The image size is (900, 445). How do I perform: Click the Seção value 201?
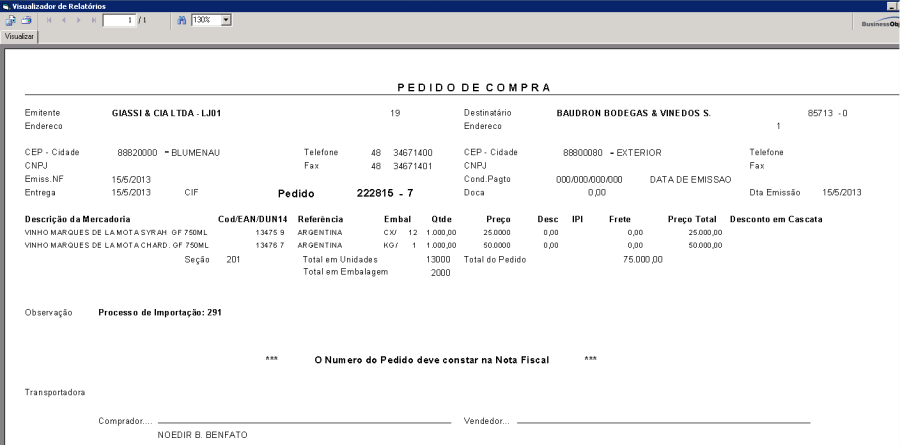point(234,260)
